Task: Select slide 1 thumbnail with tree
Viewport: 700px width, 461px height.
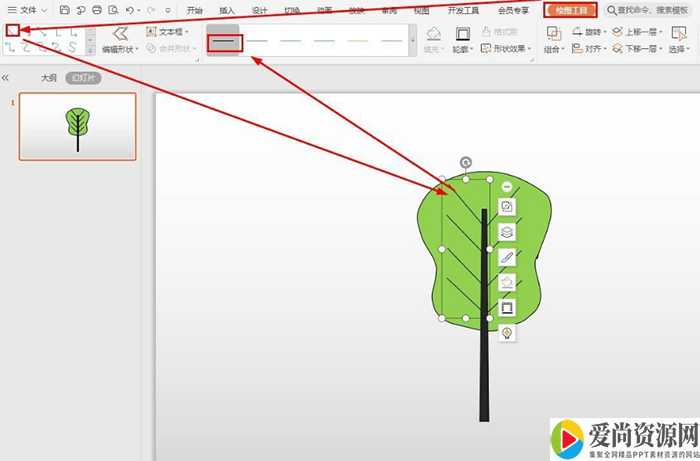Action: 78,127
